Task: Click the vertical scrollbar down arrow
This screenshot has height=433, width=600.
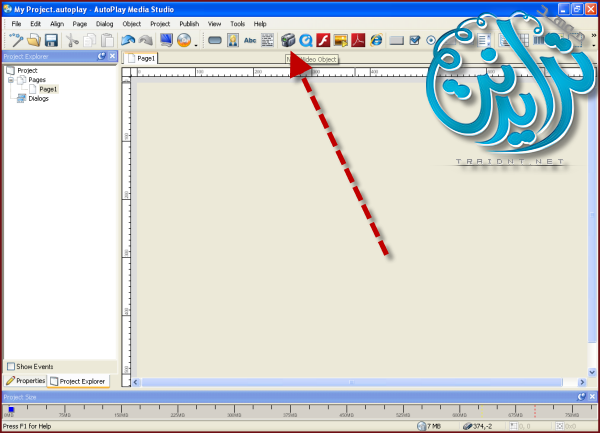Action: pyautogui.click(x=592, y=372)
